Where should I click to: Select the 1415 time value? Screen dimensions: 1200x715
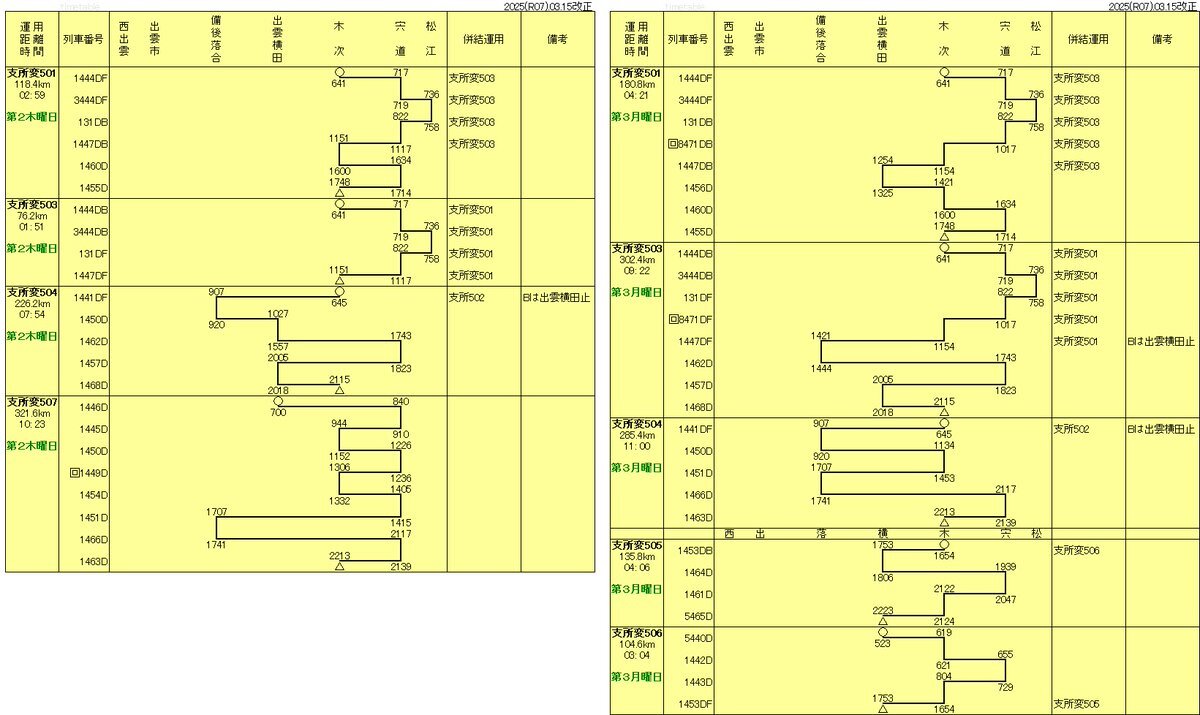(401, 522)
